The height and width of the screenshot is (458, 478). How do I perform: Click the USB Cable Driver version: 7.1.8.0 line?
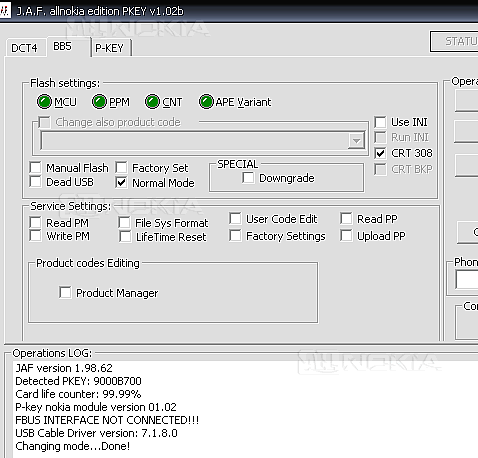click(x=96, y=433)
